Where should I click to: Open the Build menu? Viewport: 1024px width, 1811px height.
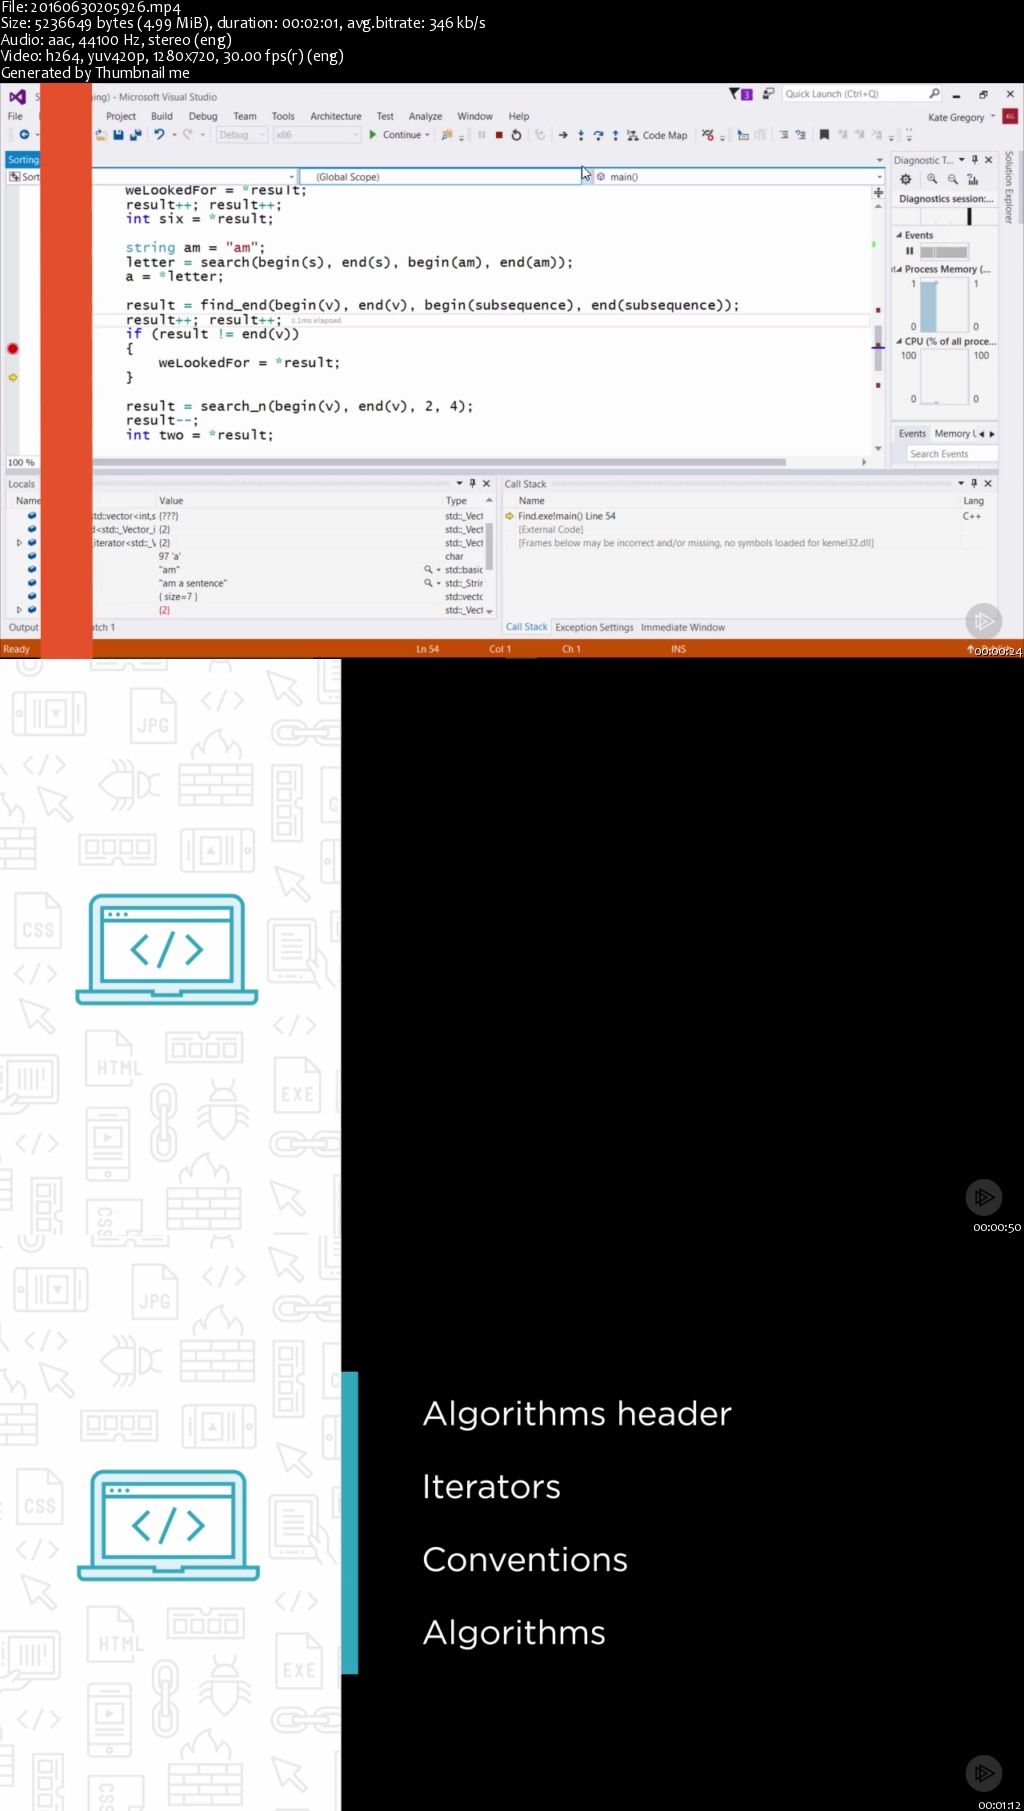click(162, 116)
